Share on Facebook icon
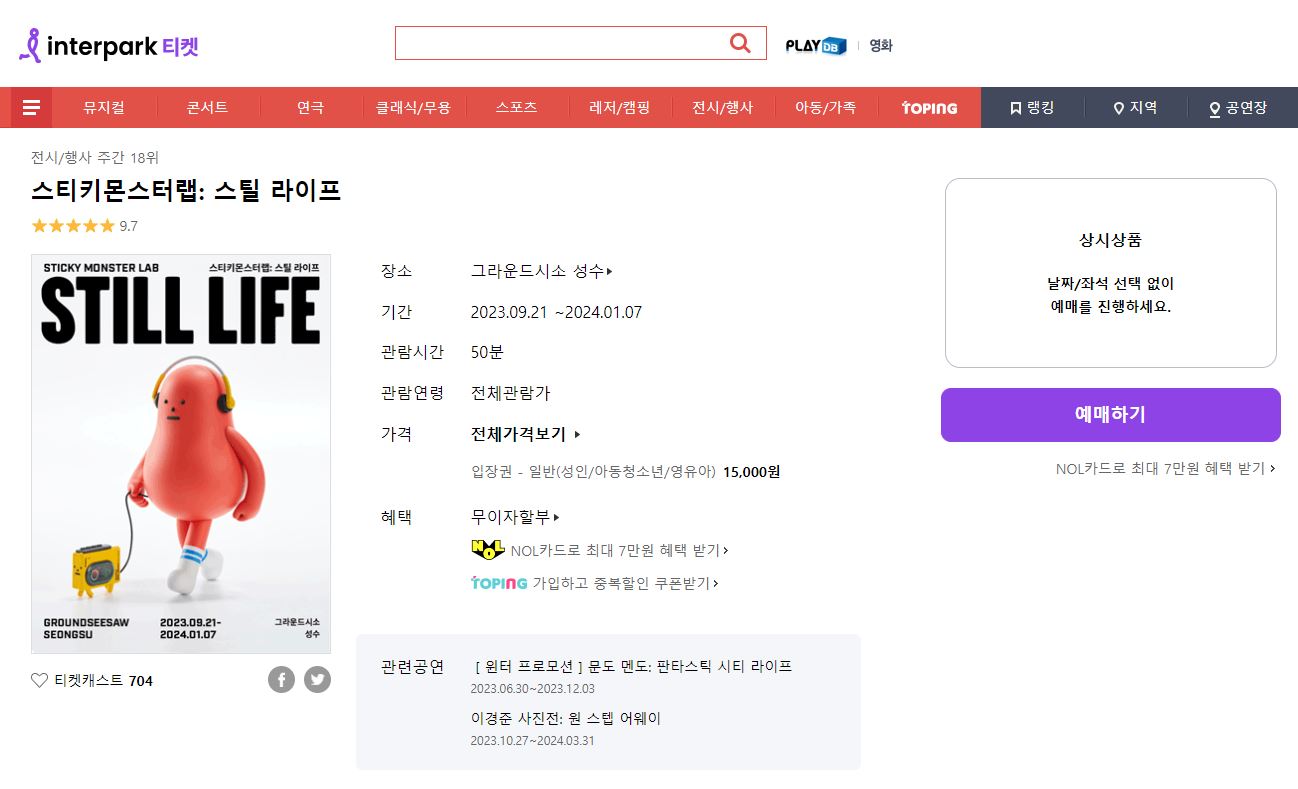The image size is (1298, 789). pyautogui.click(x=281, y=680)
